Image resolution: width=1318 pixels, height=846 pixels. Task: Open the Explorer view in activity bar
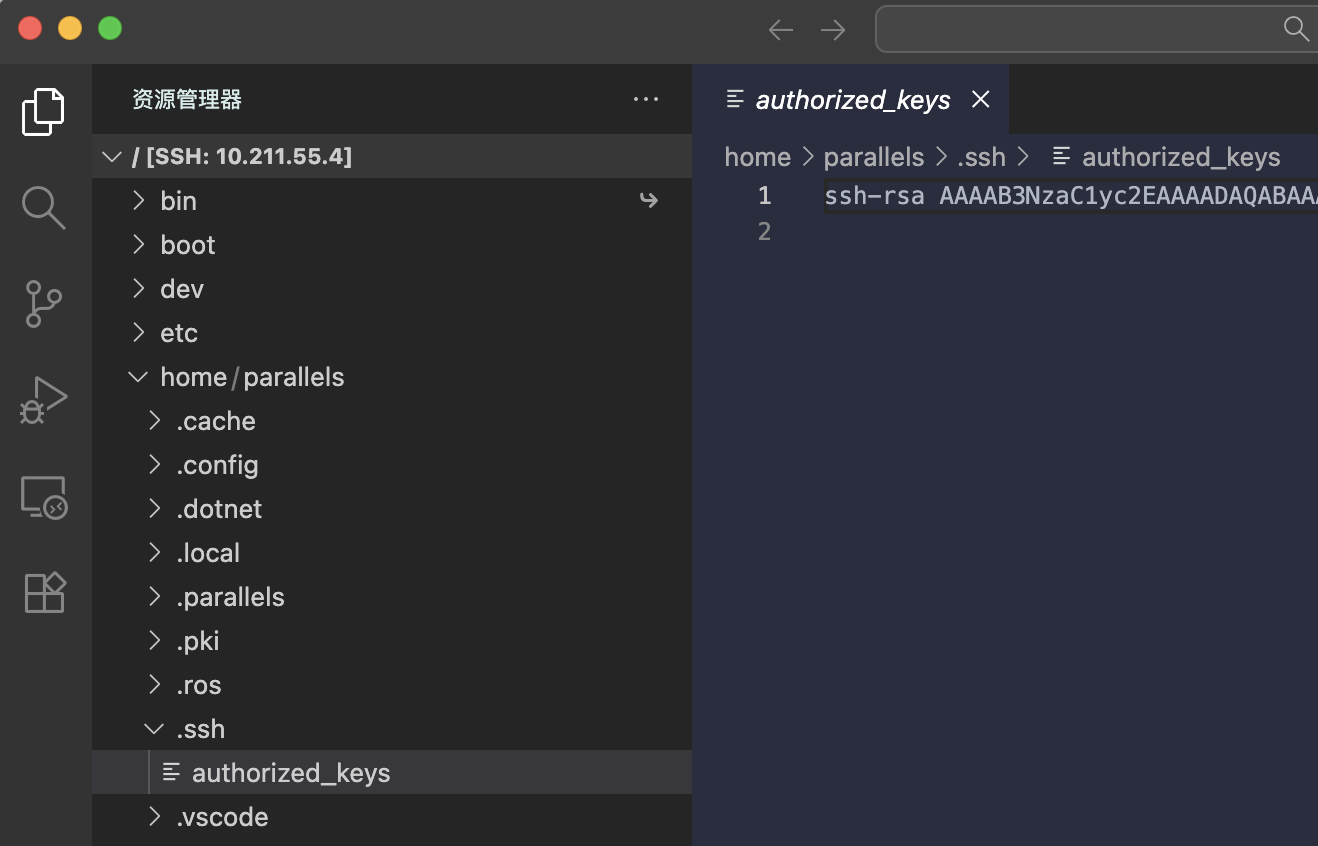point(44,111)
